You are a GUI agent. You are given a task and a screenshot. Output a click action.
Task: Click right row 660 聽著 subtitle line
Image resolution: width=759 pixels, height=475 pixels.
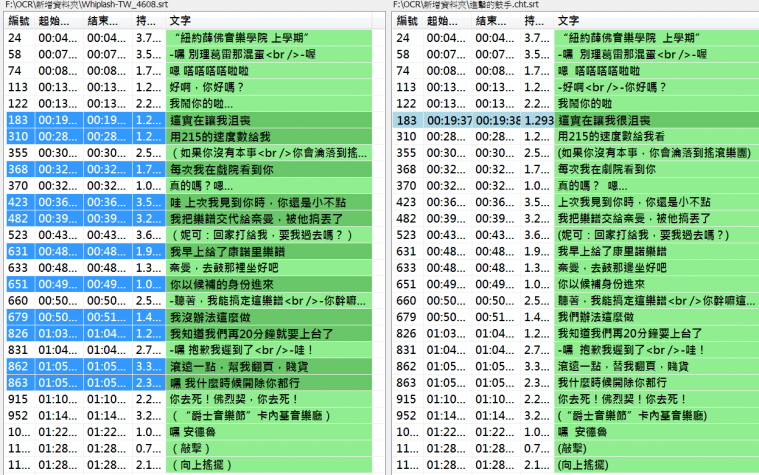point(576,301)
